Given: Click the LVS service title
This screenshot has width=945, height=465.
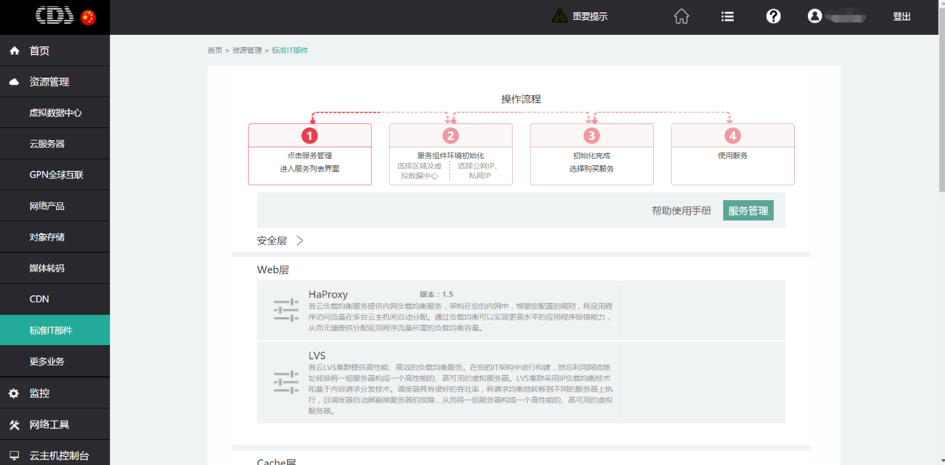Looking at the screenshot, I should [x=316, y=356].
